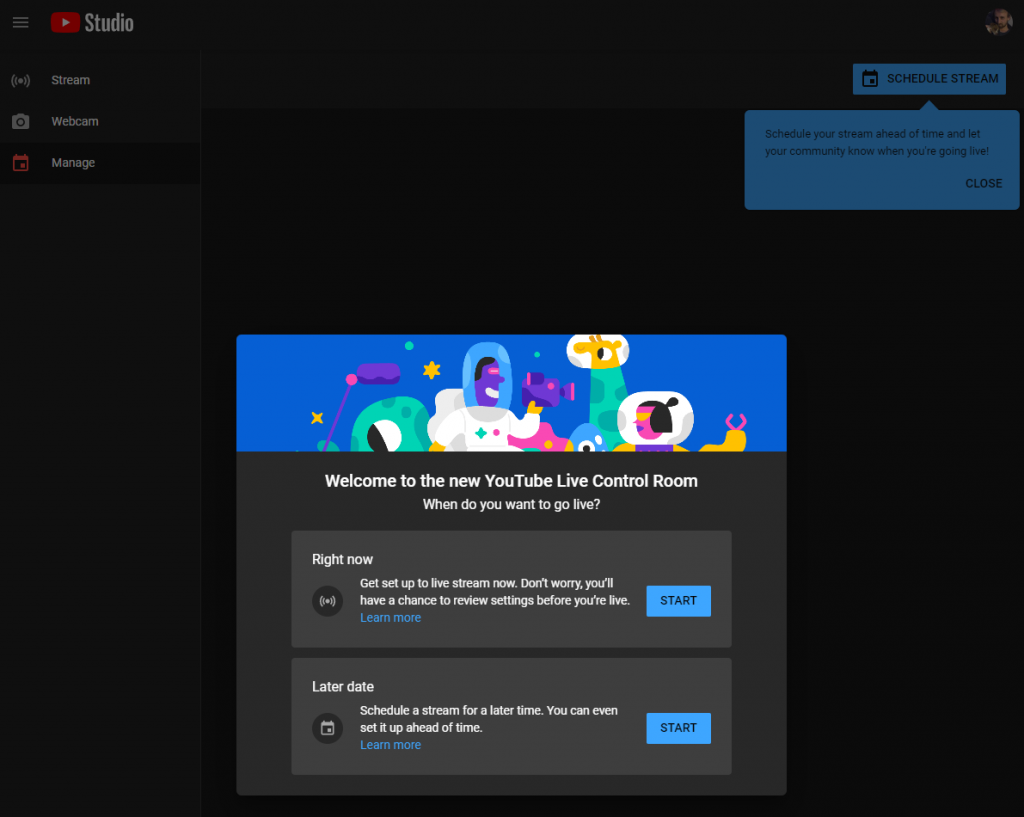
Task: Select the Stream sidebar item
Action: pyautogui.click(x=100, y=80)
